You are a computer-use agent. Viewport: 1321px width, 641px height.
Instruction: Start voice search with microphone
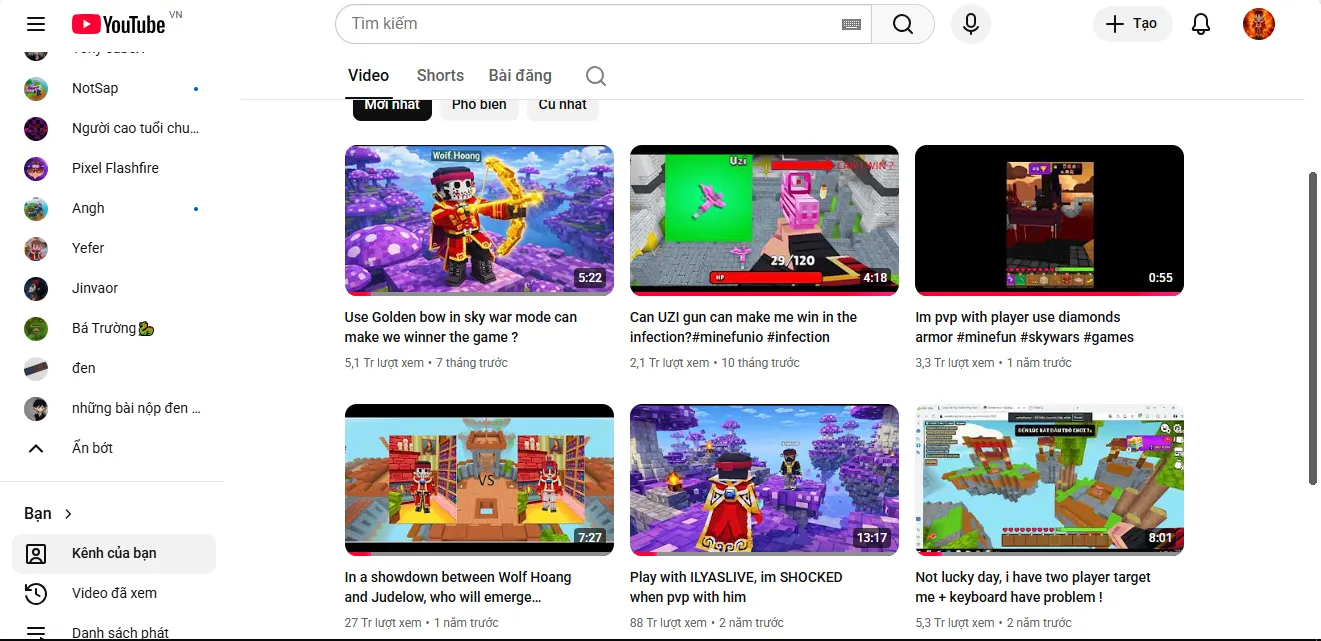[x=970, y=24]
